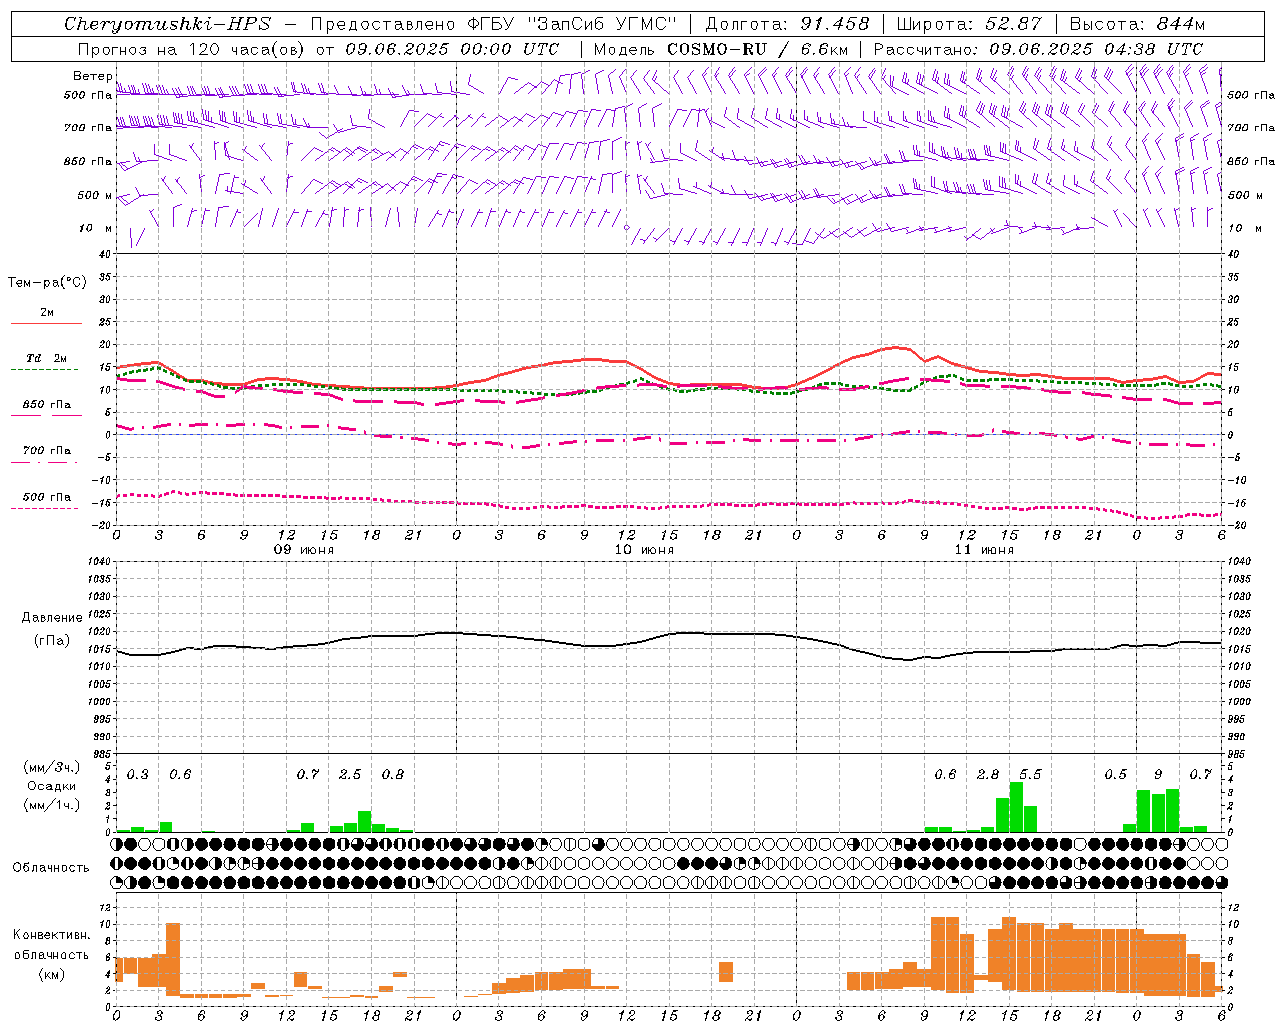Select the 500 м wind level label on left axis

tap(95, 195)
